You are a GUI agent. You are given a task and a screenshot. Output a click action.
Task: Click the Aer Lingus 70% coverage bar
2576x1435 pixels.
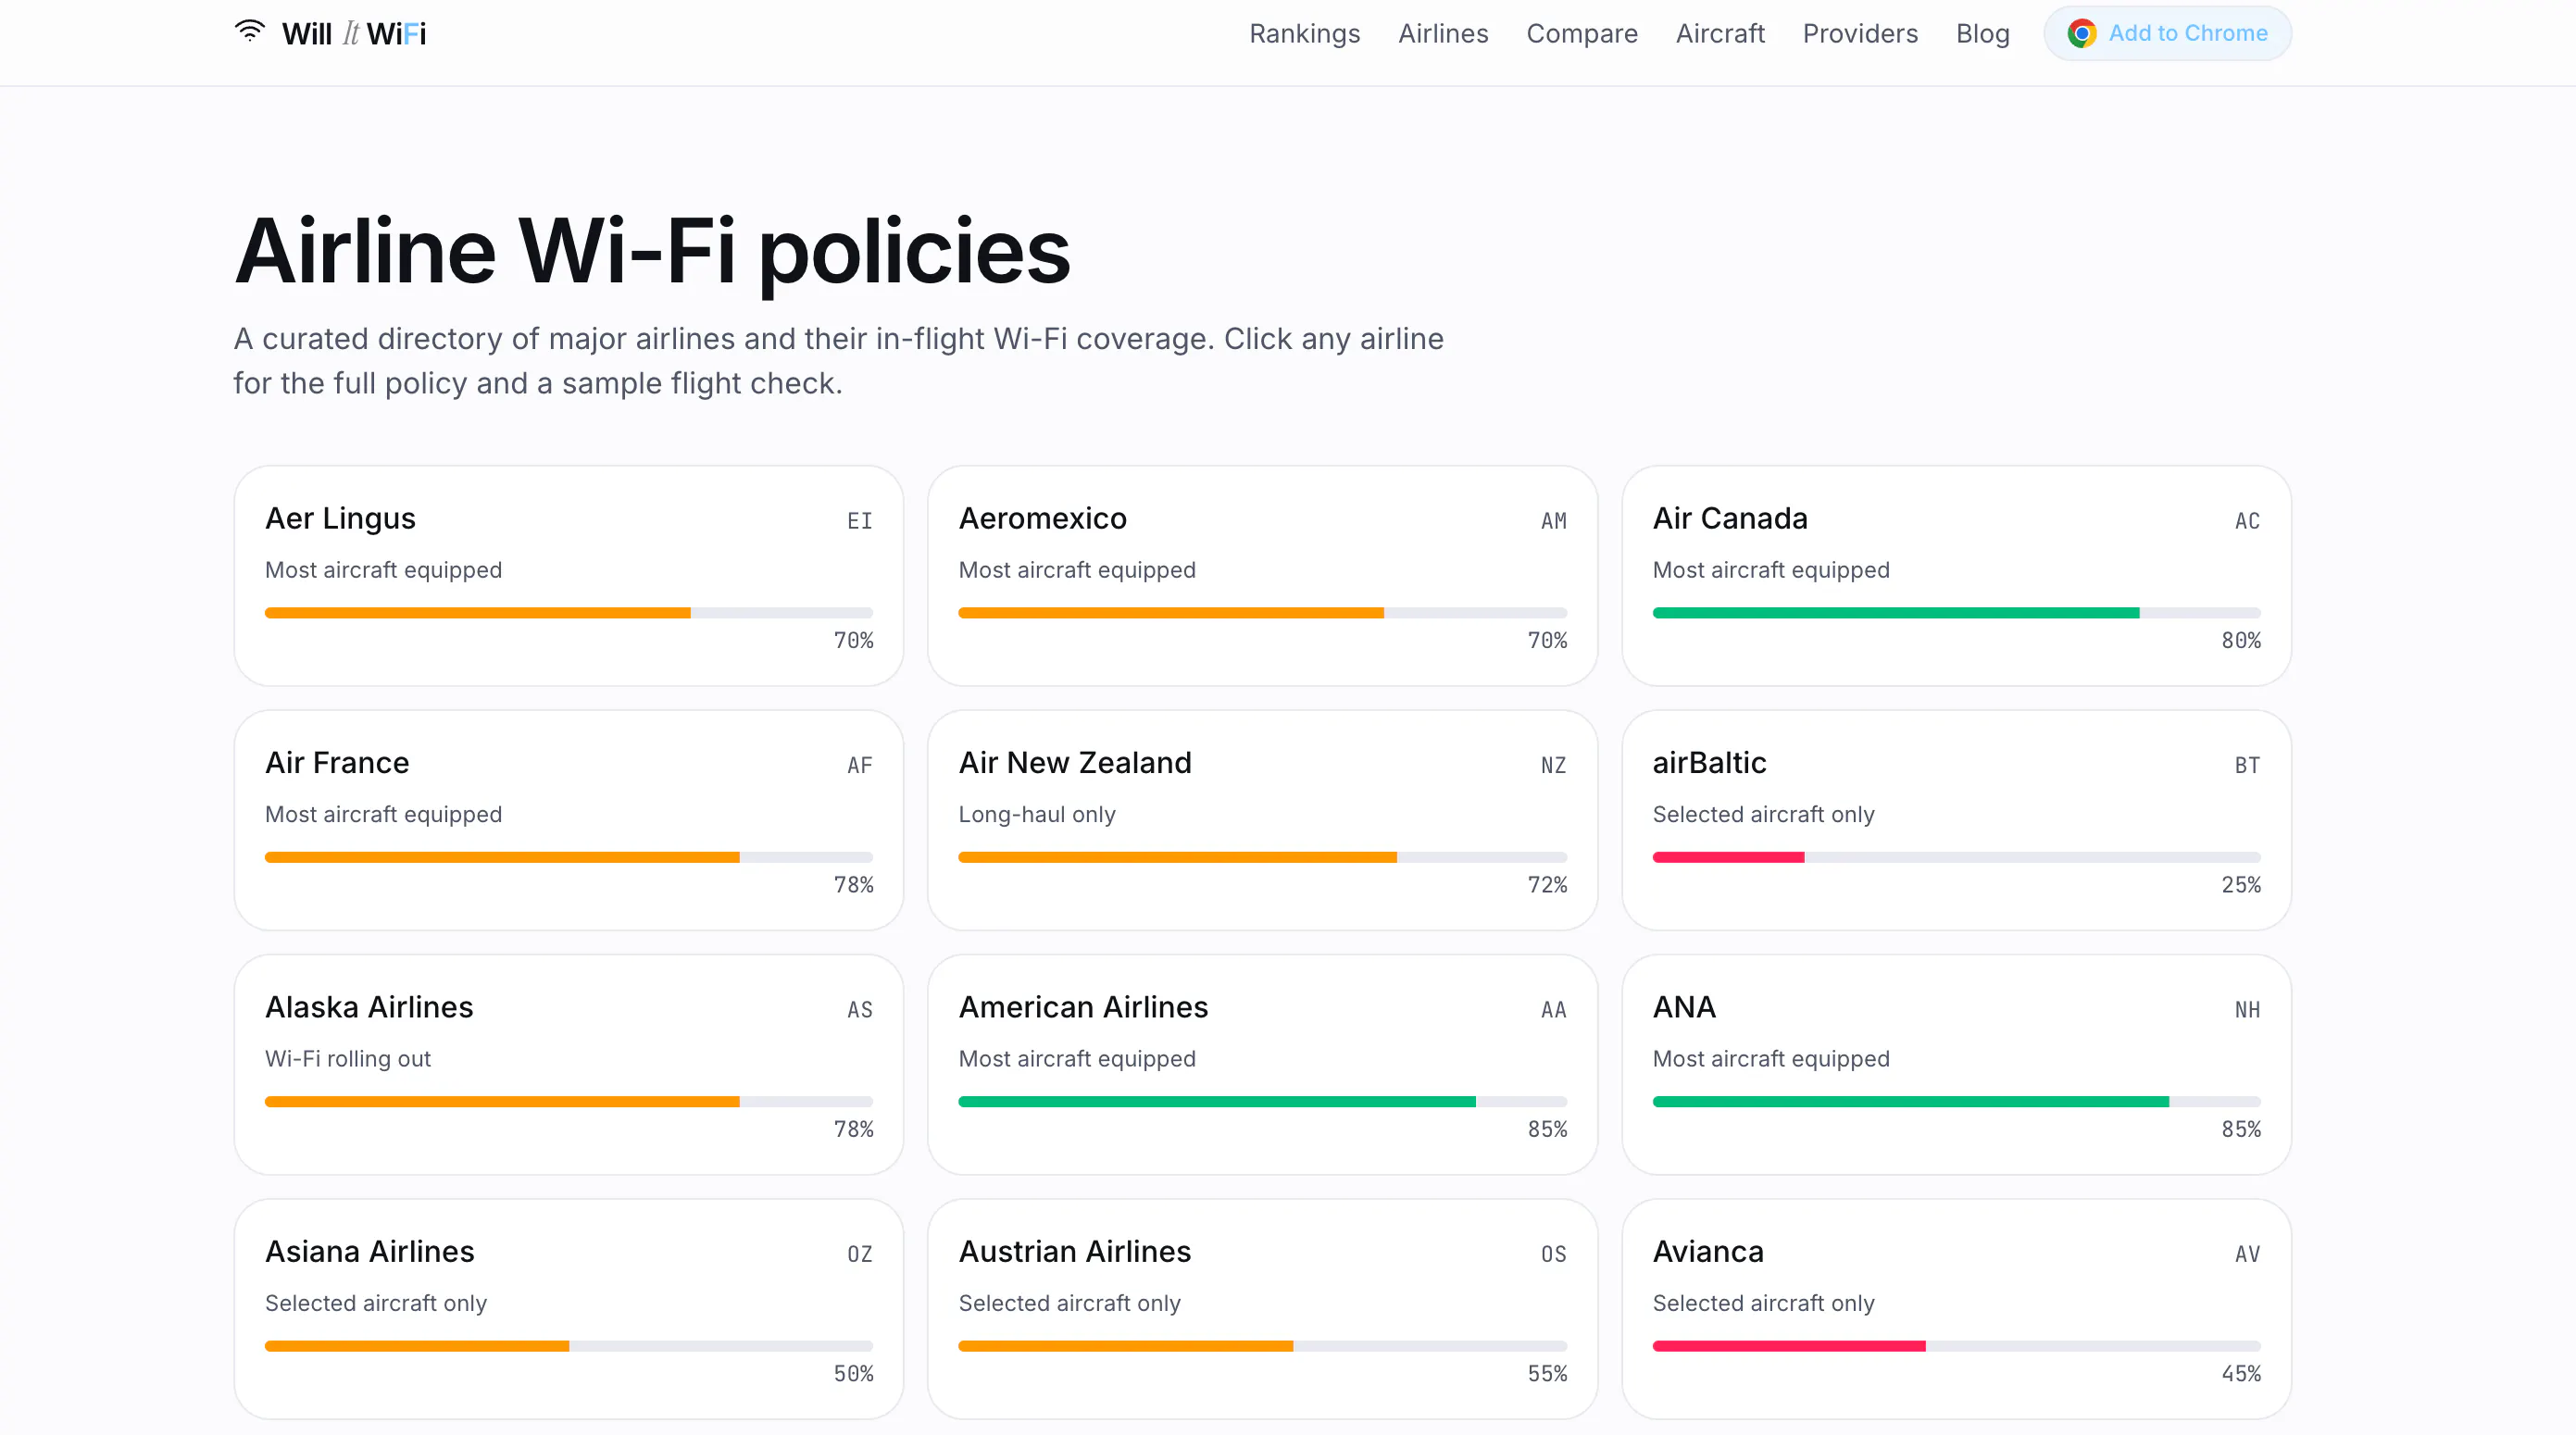click(x=568, y=613)
